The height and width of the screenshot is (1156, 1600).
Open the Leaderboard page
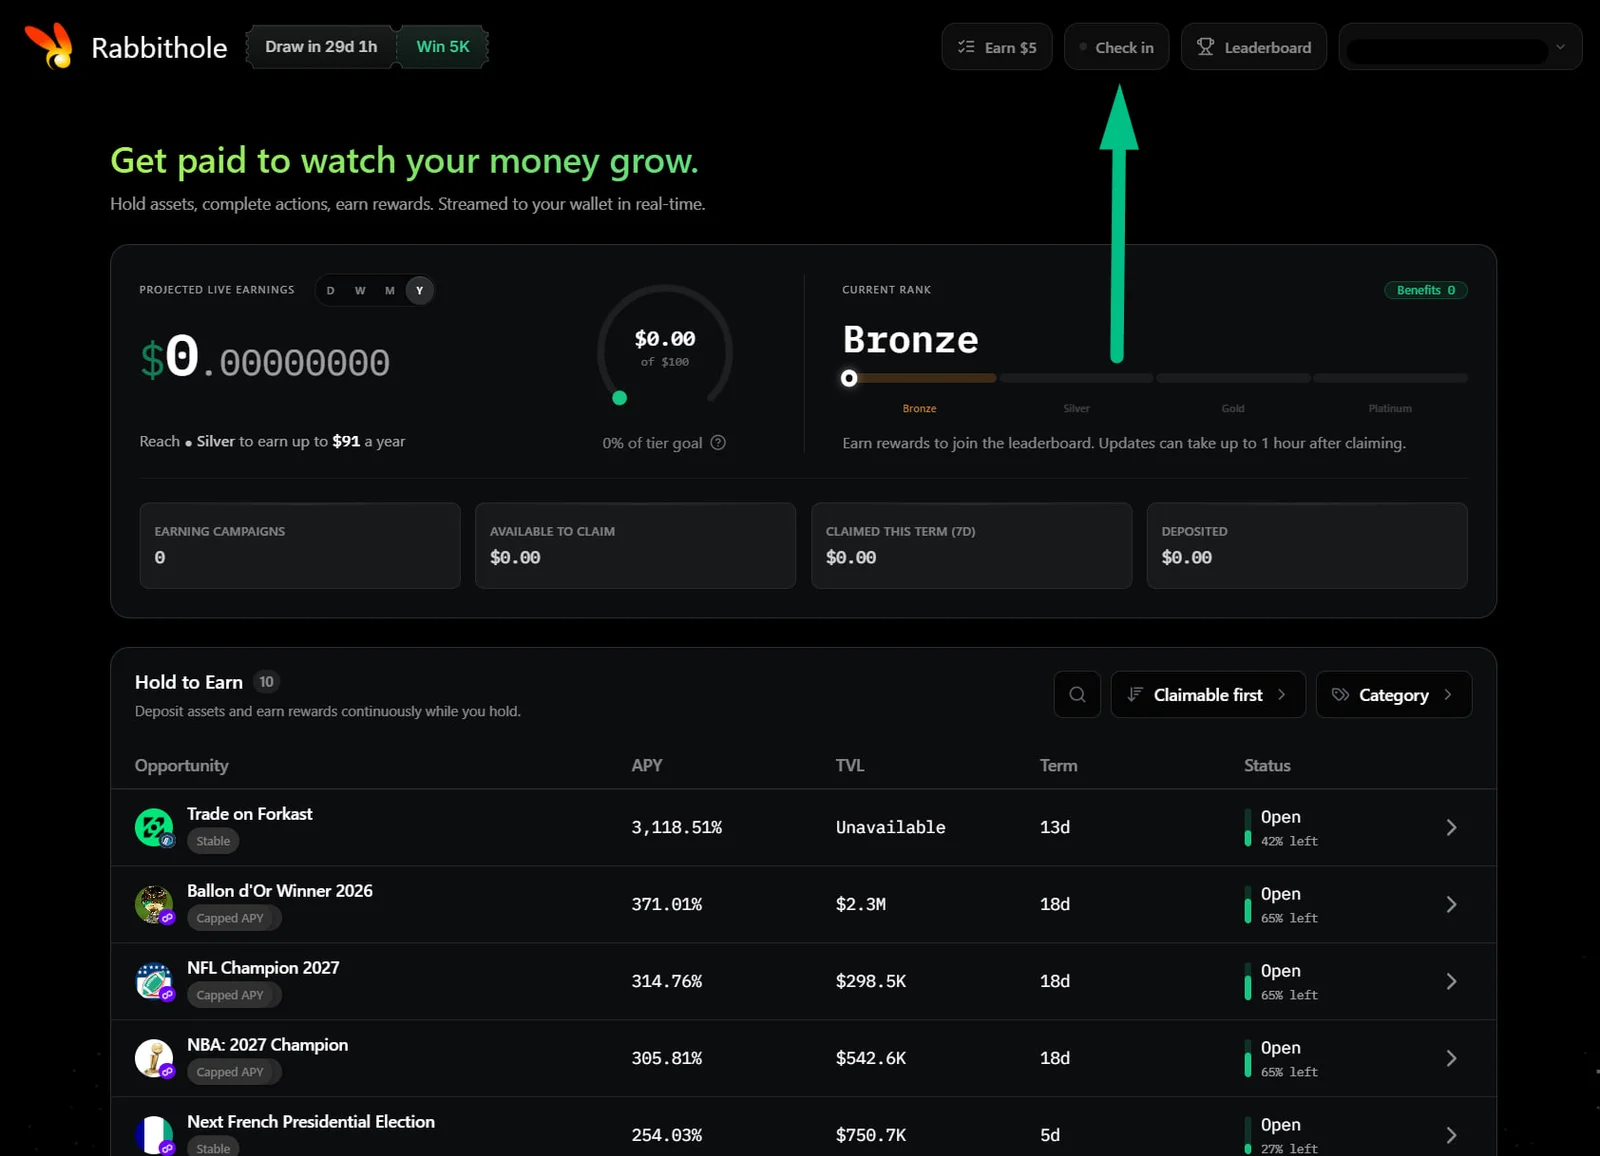click(1254, 47)
